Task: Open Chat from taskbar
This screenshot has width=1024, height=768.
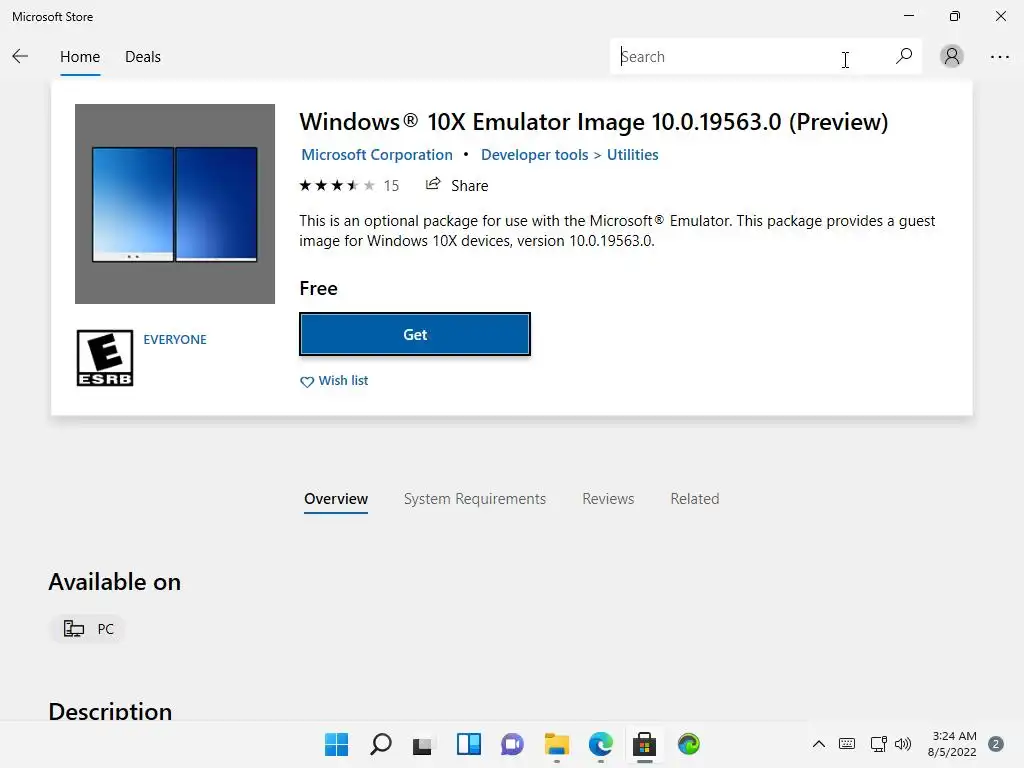Action: pos(512,744)
